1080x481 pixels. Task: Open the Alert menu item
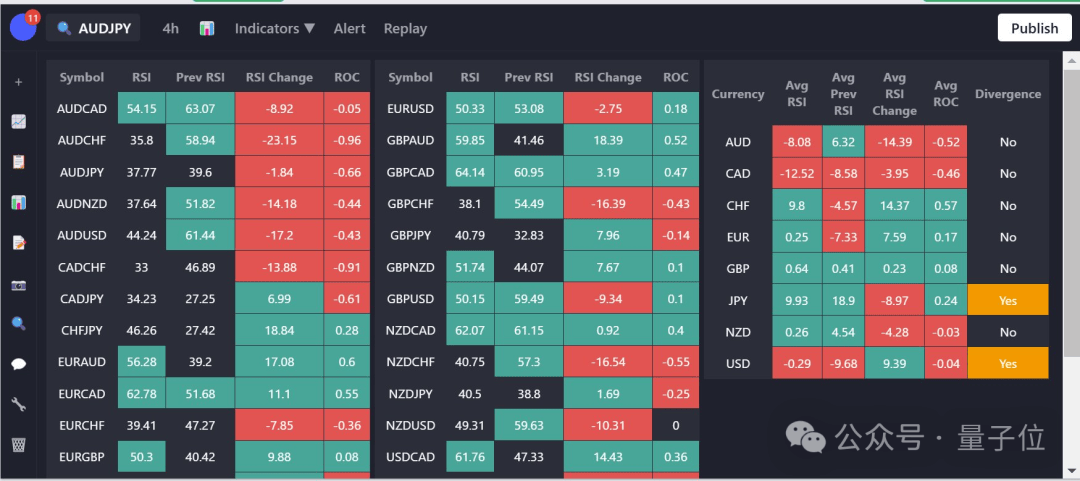tap(349, 28)
